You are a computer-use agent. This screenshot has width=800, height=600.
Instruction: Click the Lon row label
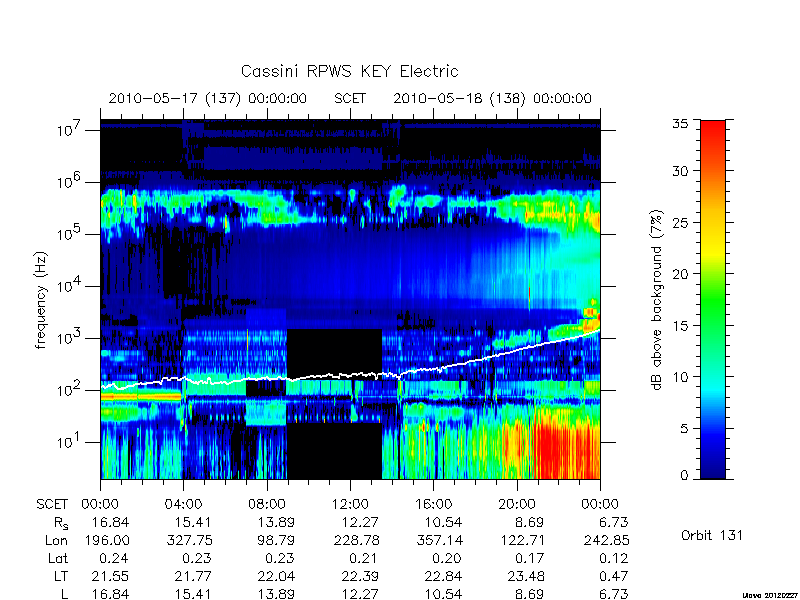(56, 540)
